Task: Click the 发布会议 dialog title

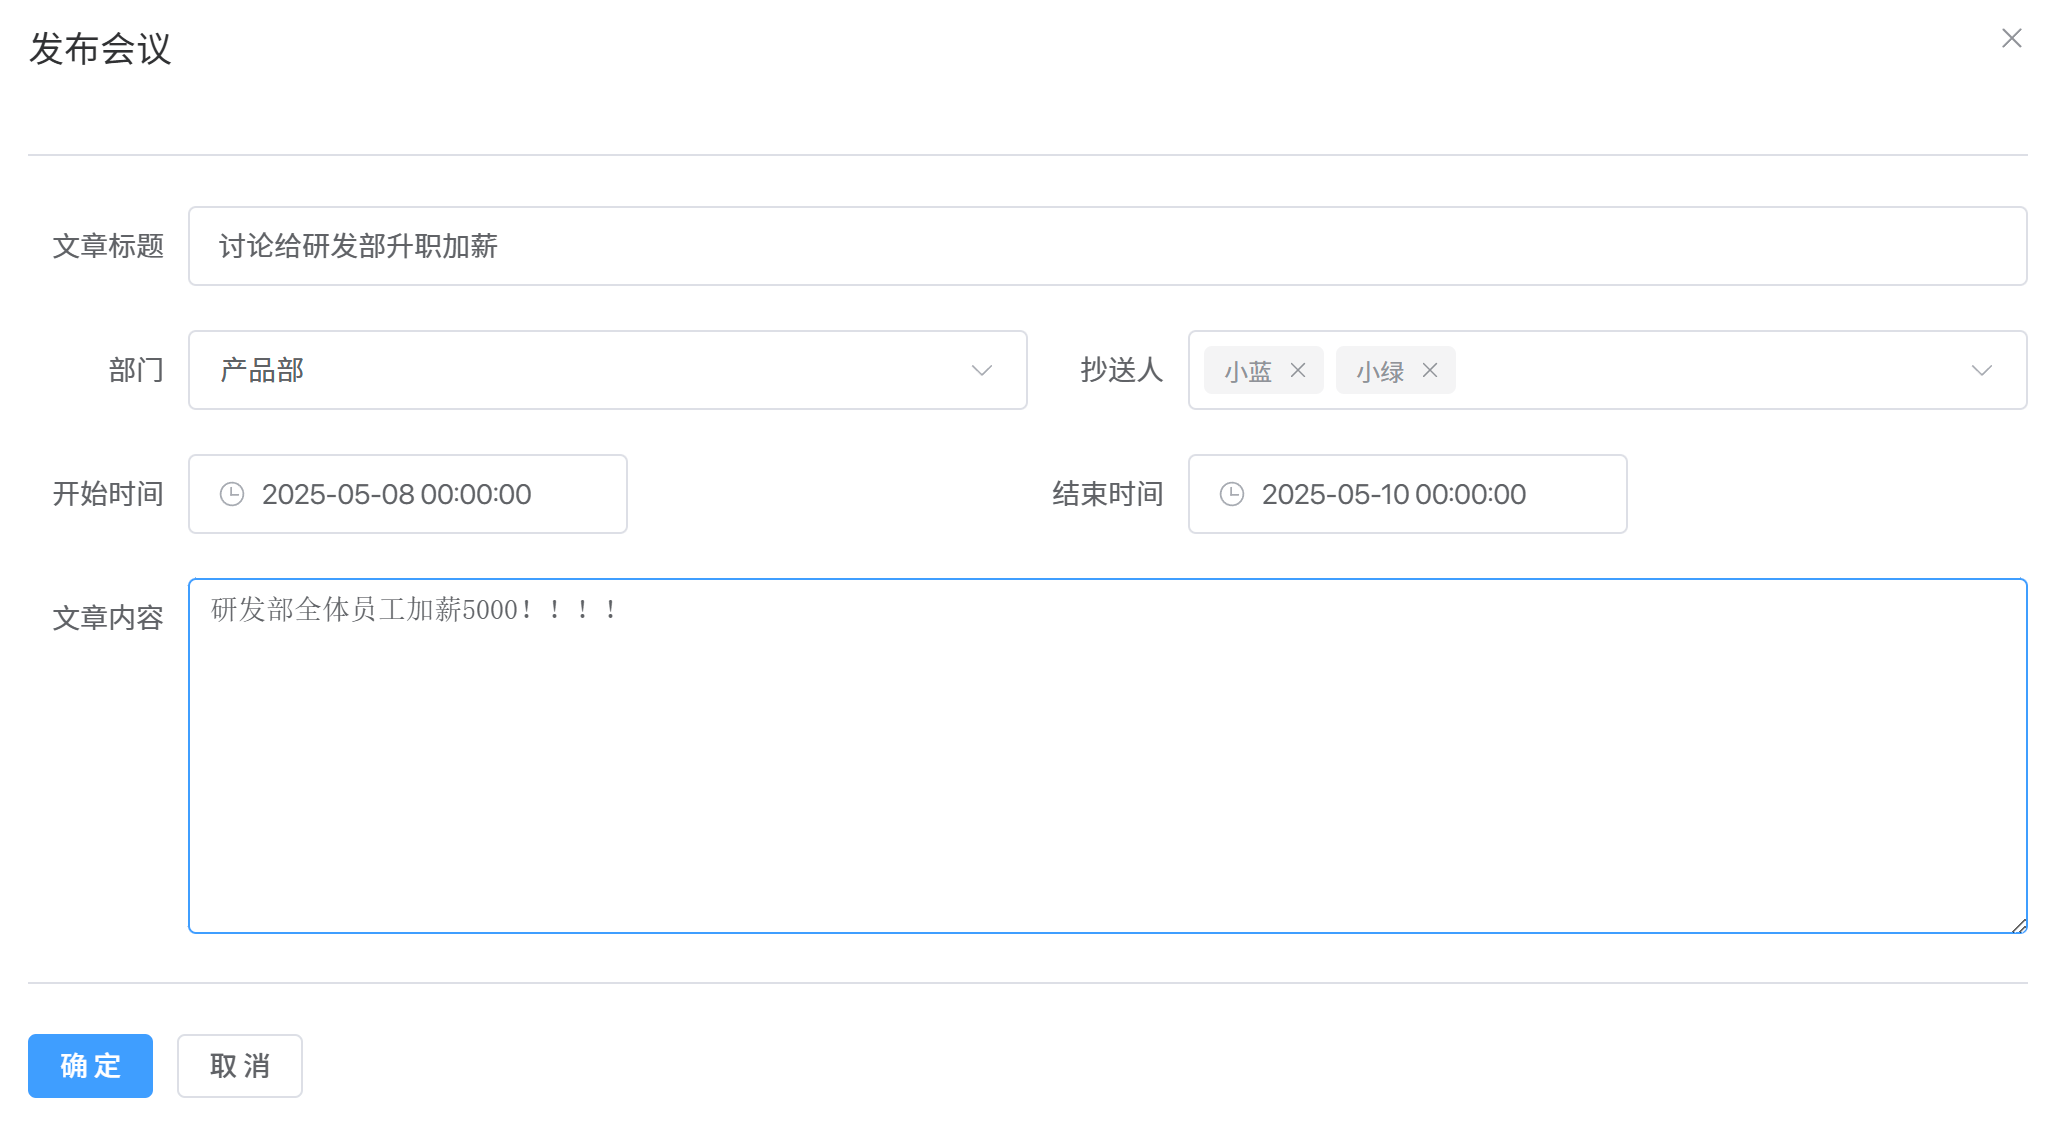Action: (100, 48)
